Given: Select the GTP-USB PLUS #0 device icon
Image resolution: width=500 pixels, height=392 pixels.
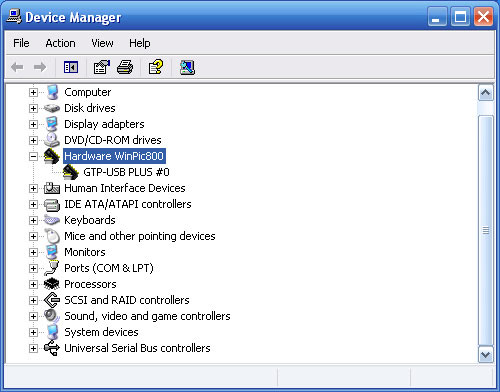Looking at the screenshot, I should coord(71,172).
